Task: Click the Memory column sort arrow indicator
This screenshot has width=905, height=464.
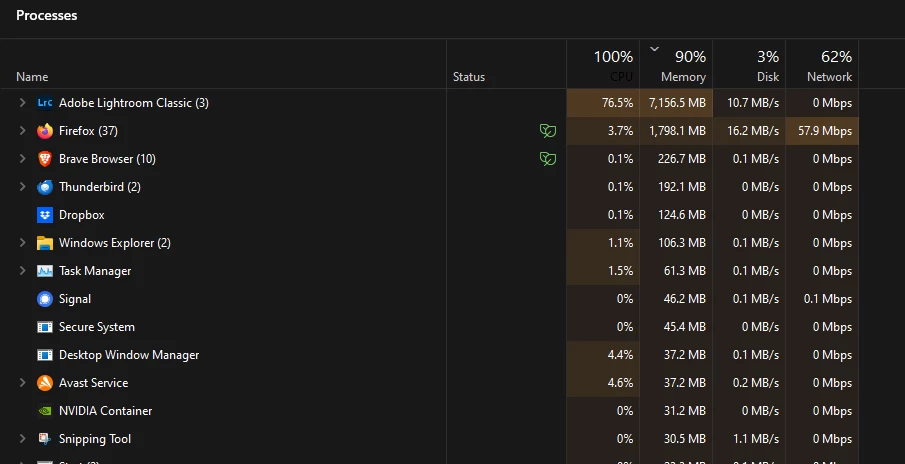Action: [654, 49]
